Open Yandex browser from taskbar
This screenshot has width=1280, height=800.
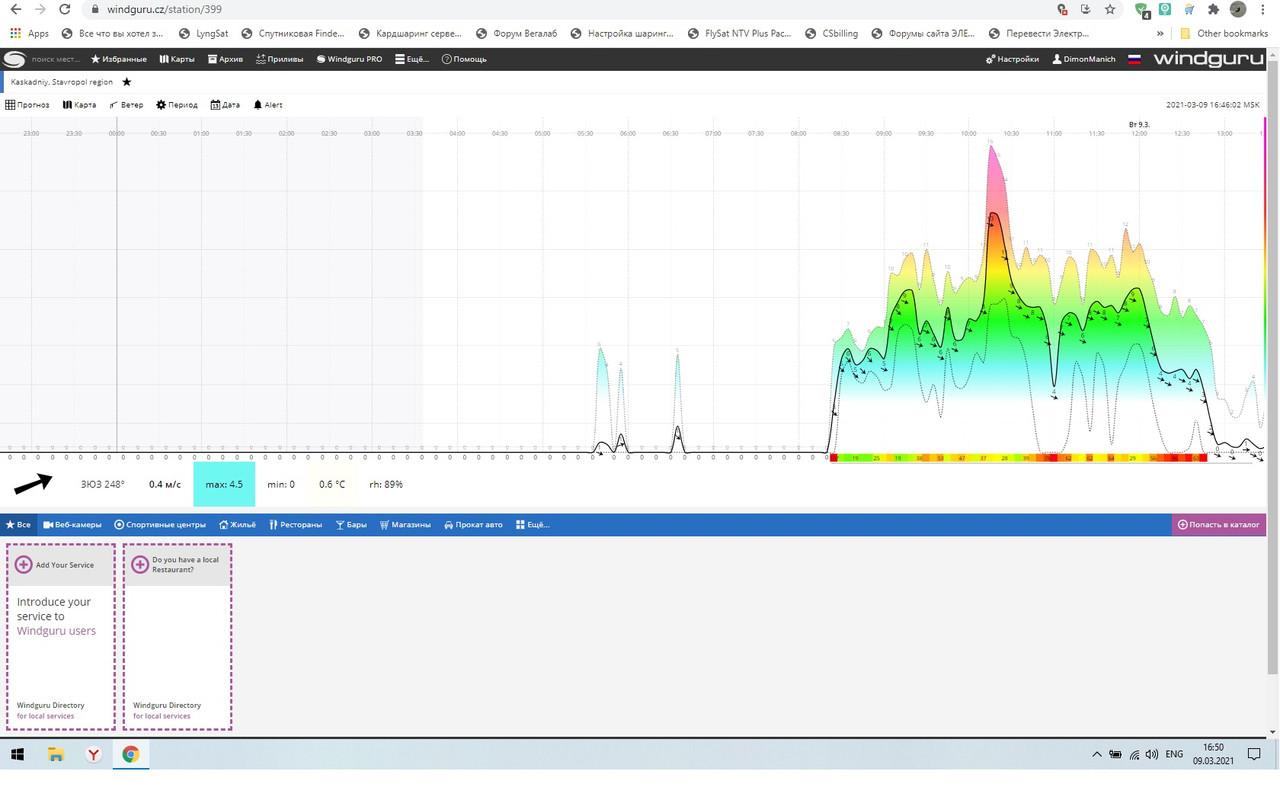(93, 755)
